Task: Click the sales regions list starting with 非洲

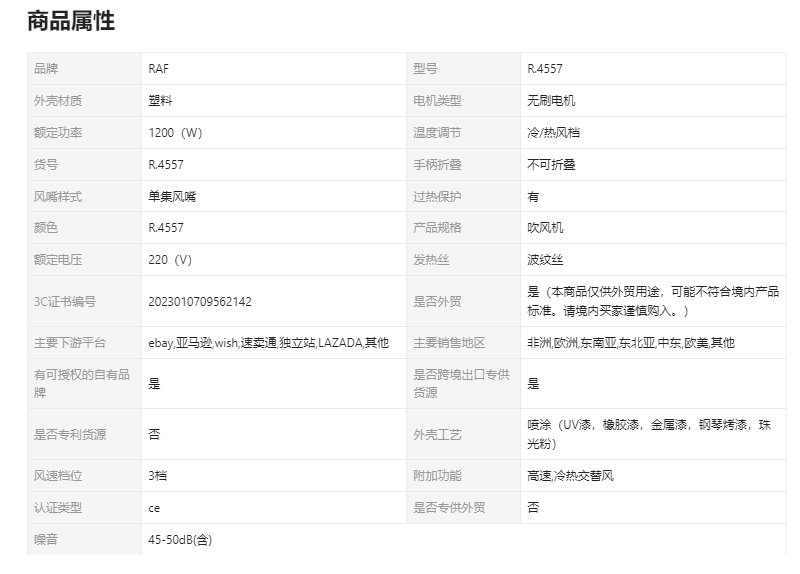Action: coord(630,343)
